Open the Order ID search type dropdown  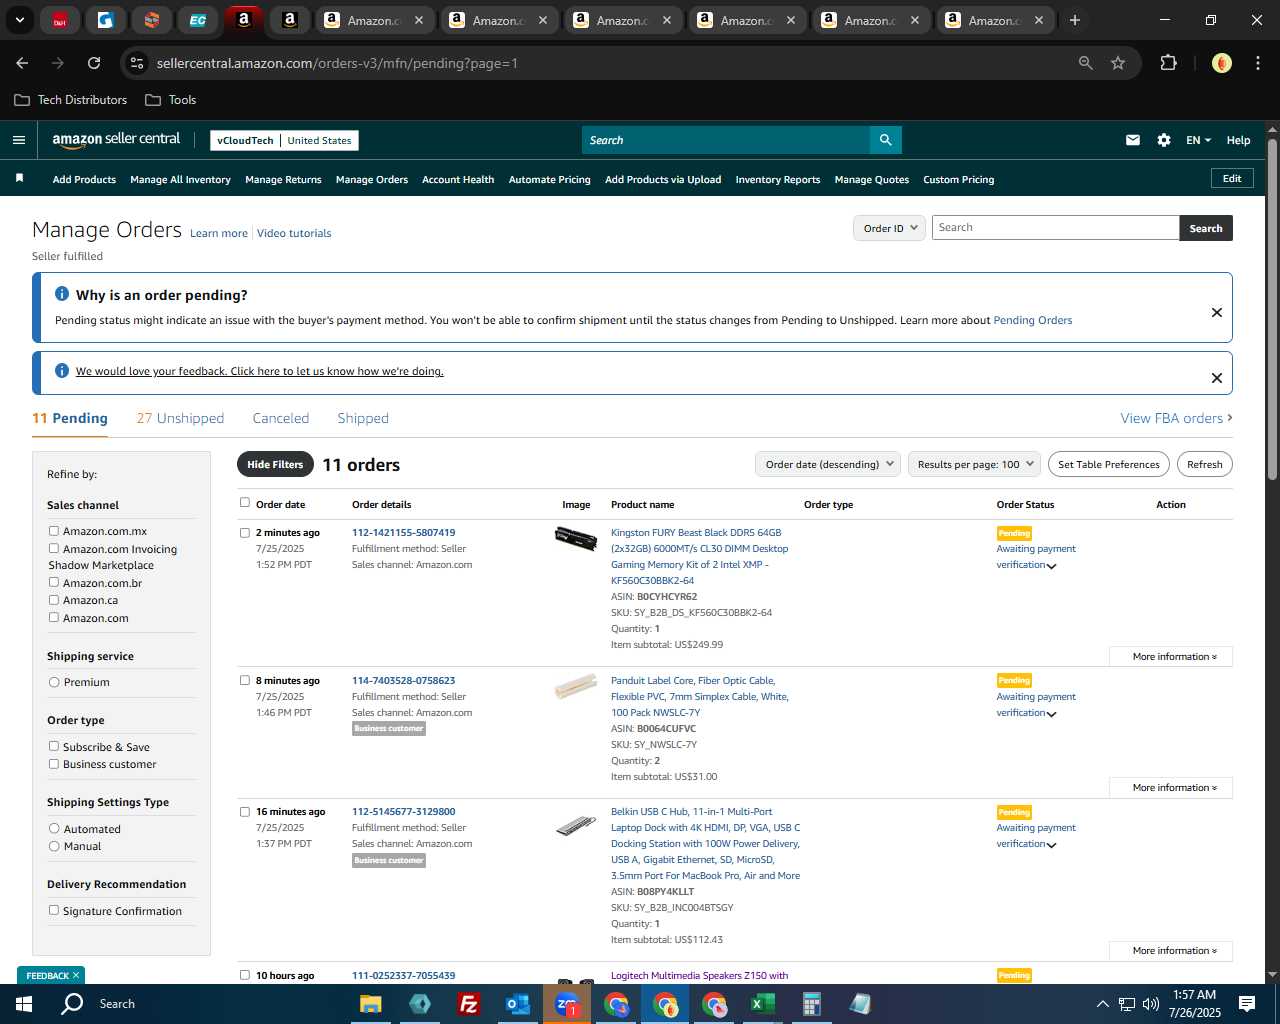[889, 228]
